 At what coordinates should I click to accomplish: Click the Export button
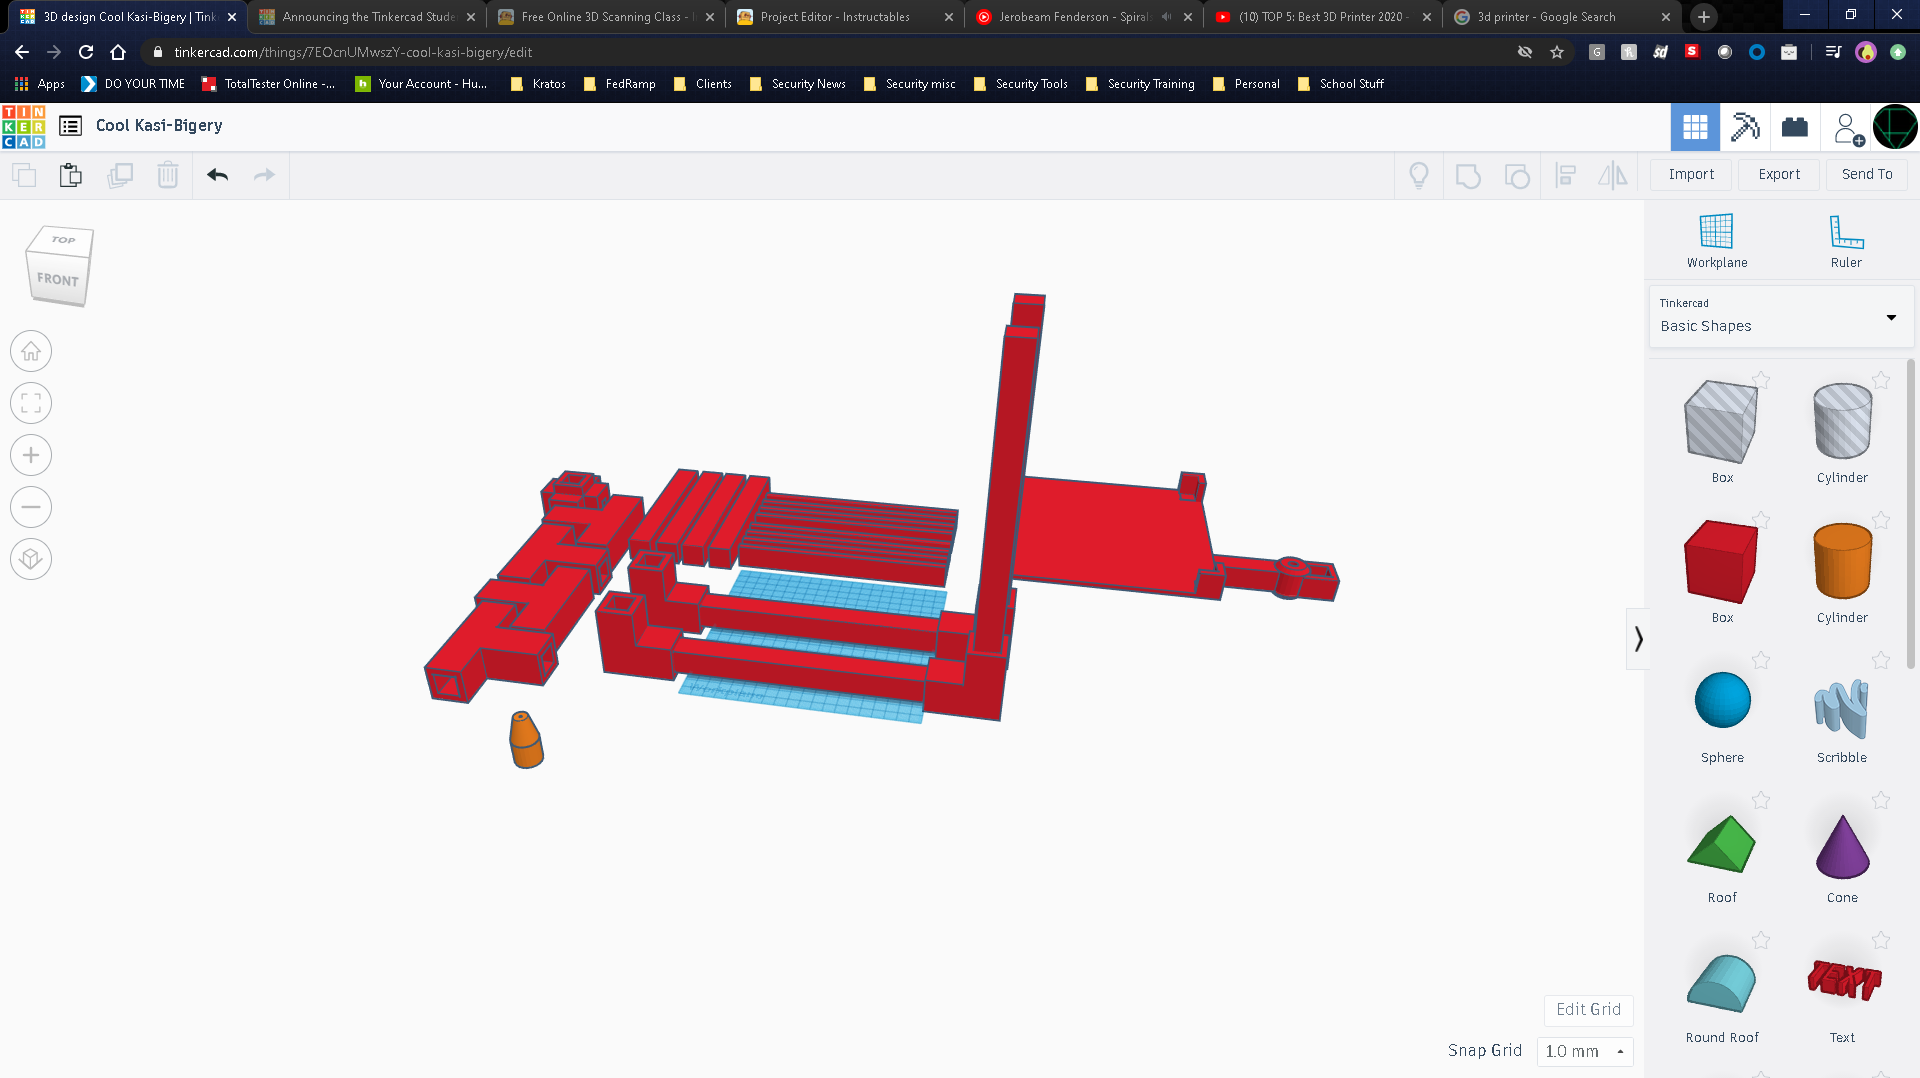pyautogui.click(x=1779, y=174)
